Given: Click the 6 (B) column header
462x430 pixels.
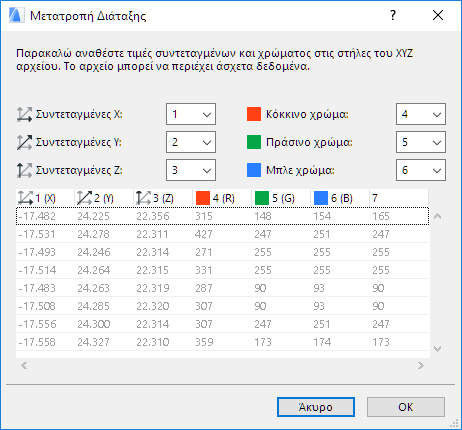Looking at the screenshot, I should coord(340,198).
